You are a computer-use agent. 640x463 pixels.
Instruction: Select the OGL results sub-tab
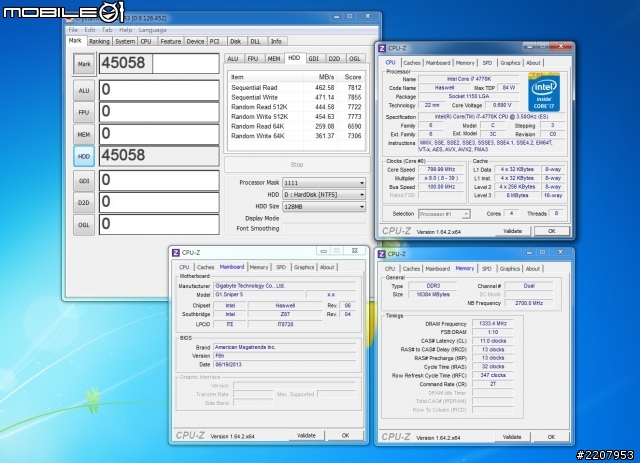355,59
